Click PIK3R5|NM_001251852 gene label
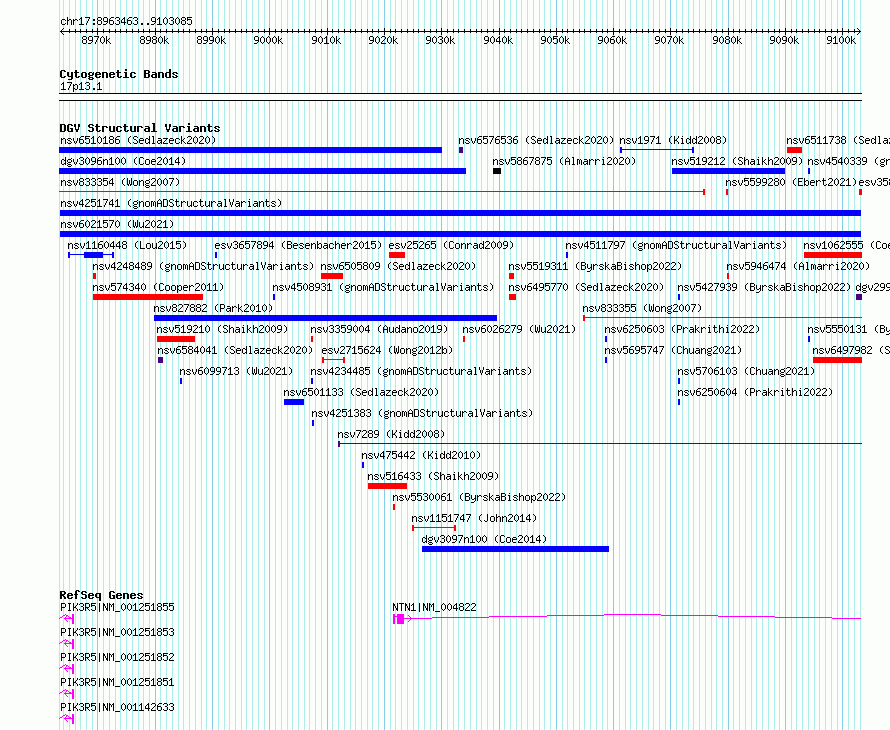This screenshot has width=890, height=730. [x=117, y=657]
